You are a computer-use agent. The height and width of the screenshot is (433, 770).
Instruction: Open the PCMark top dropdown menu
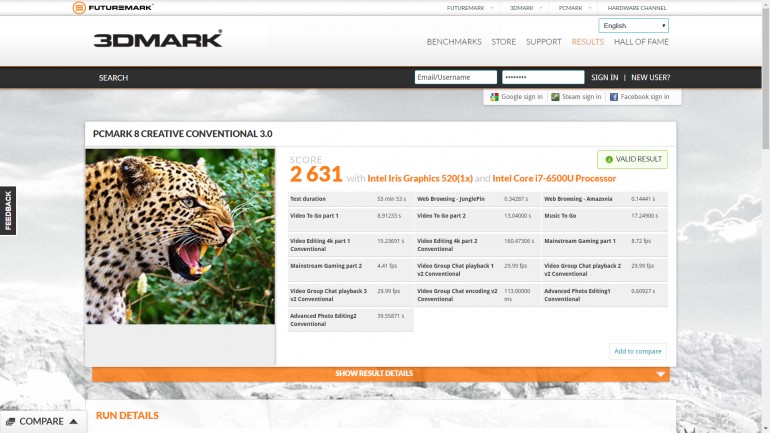[x=575, y=8]
